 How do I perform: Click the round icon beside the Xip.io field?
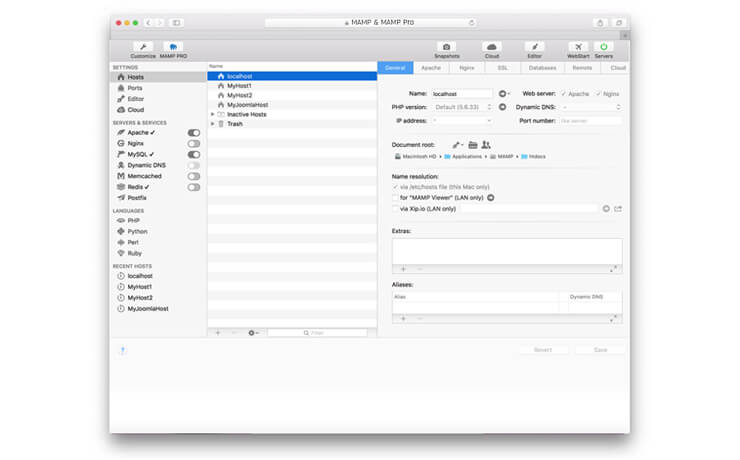tap(606, 209)
